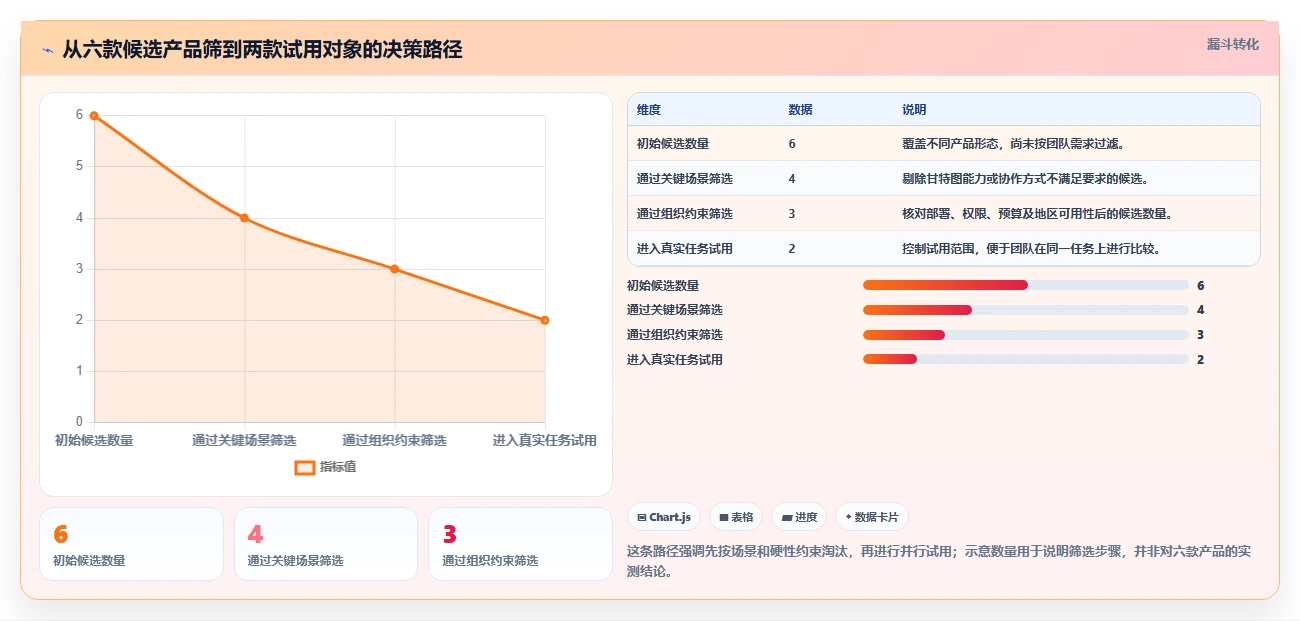
Task: Click the 表格 chip
Action: [x=735, y=517]
